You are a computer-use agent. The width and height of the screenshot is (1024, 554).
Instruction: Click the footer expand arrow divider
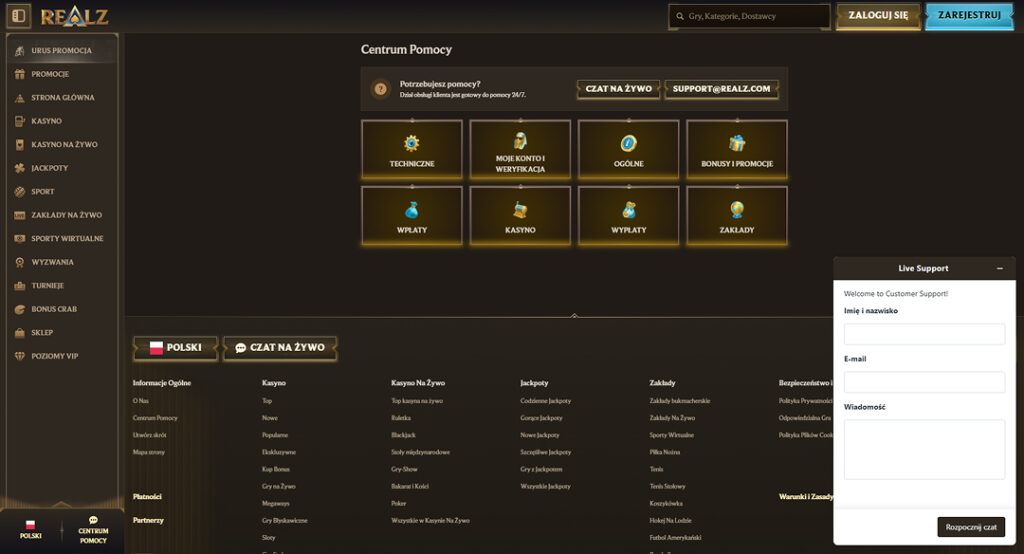click(x=574, y=316)
